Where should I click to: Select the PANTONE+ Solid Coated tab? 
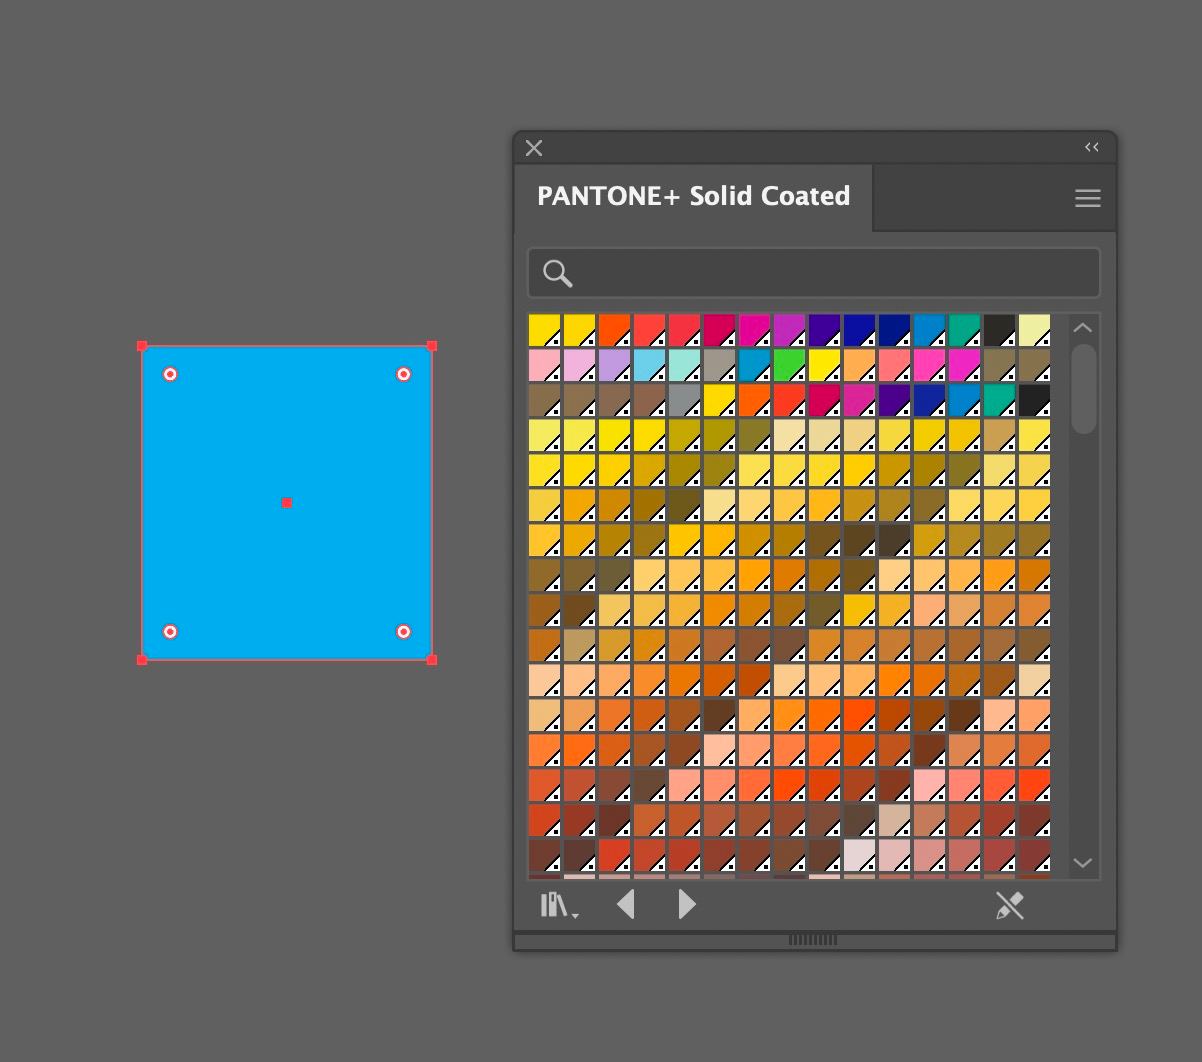(694, 196)
